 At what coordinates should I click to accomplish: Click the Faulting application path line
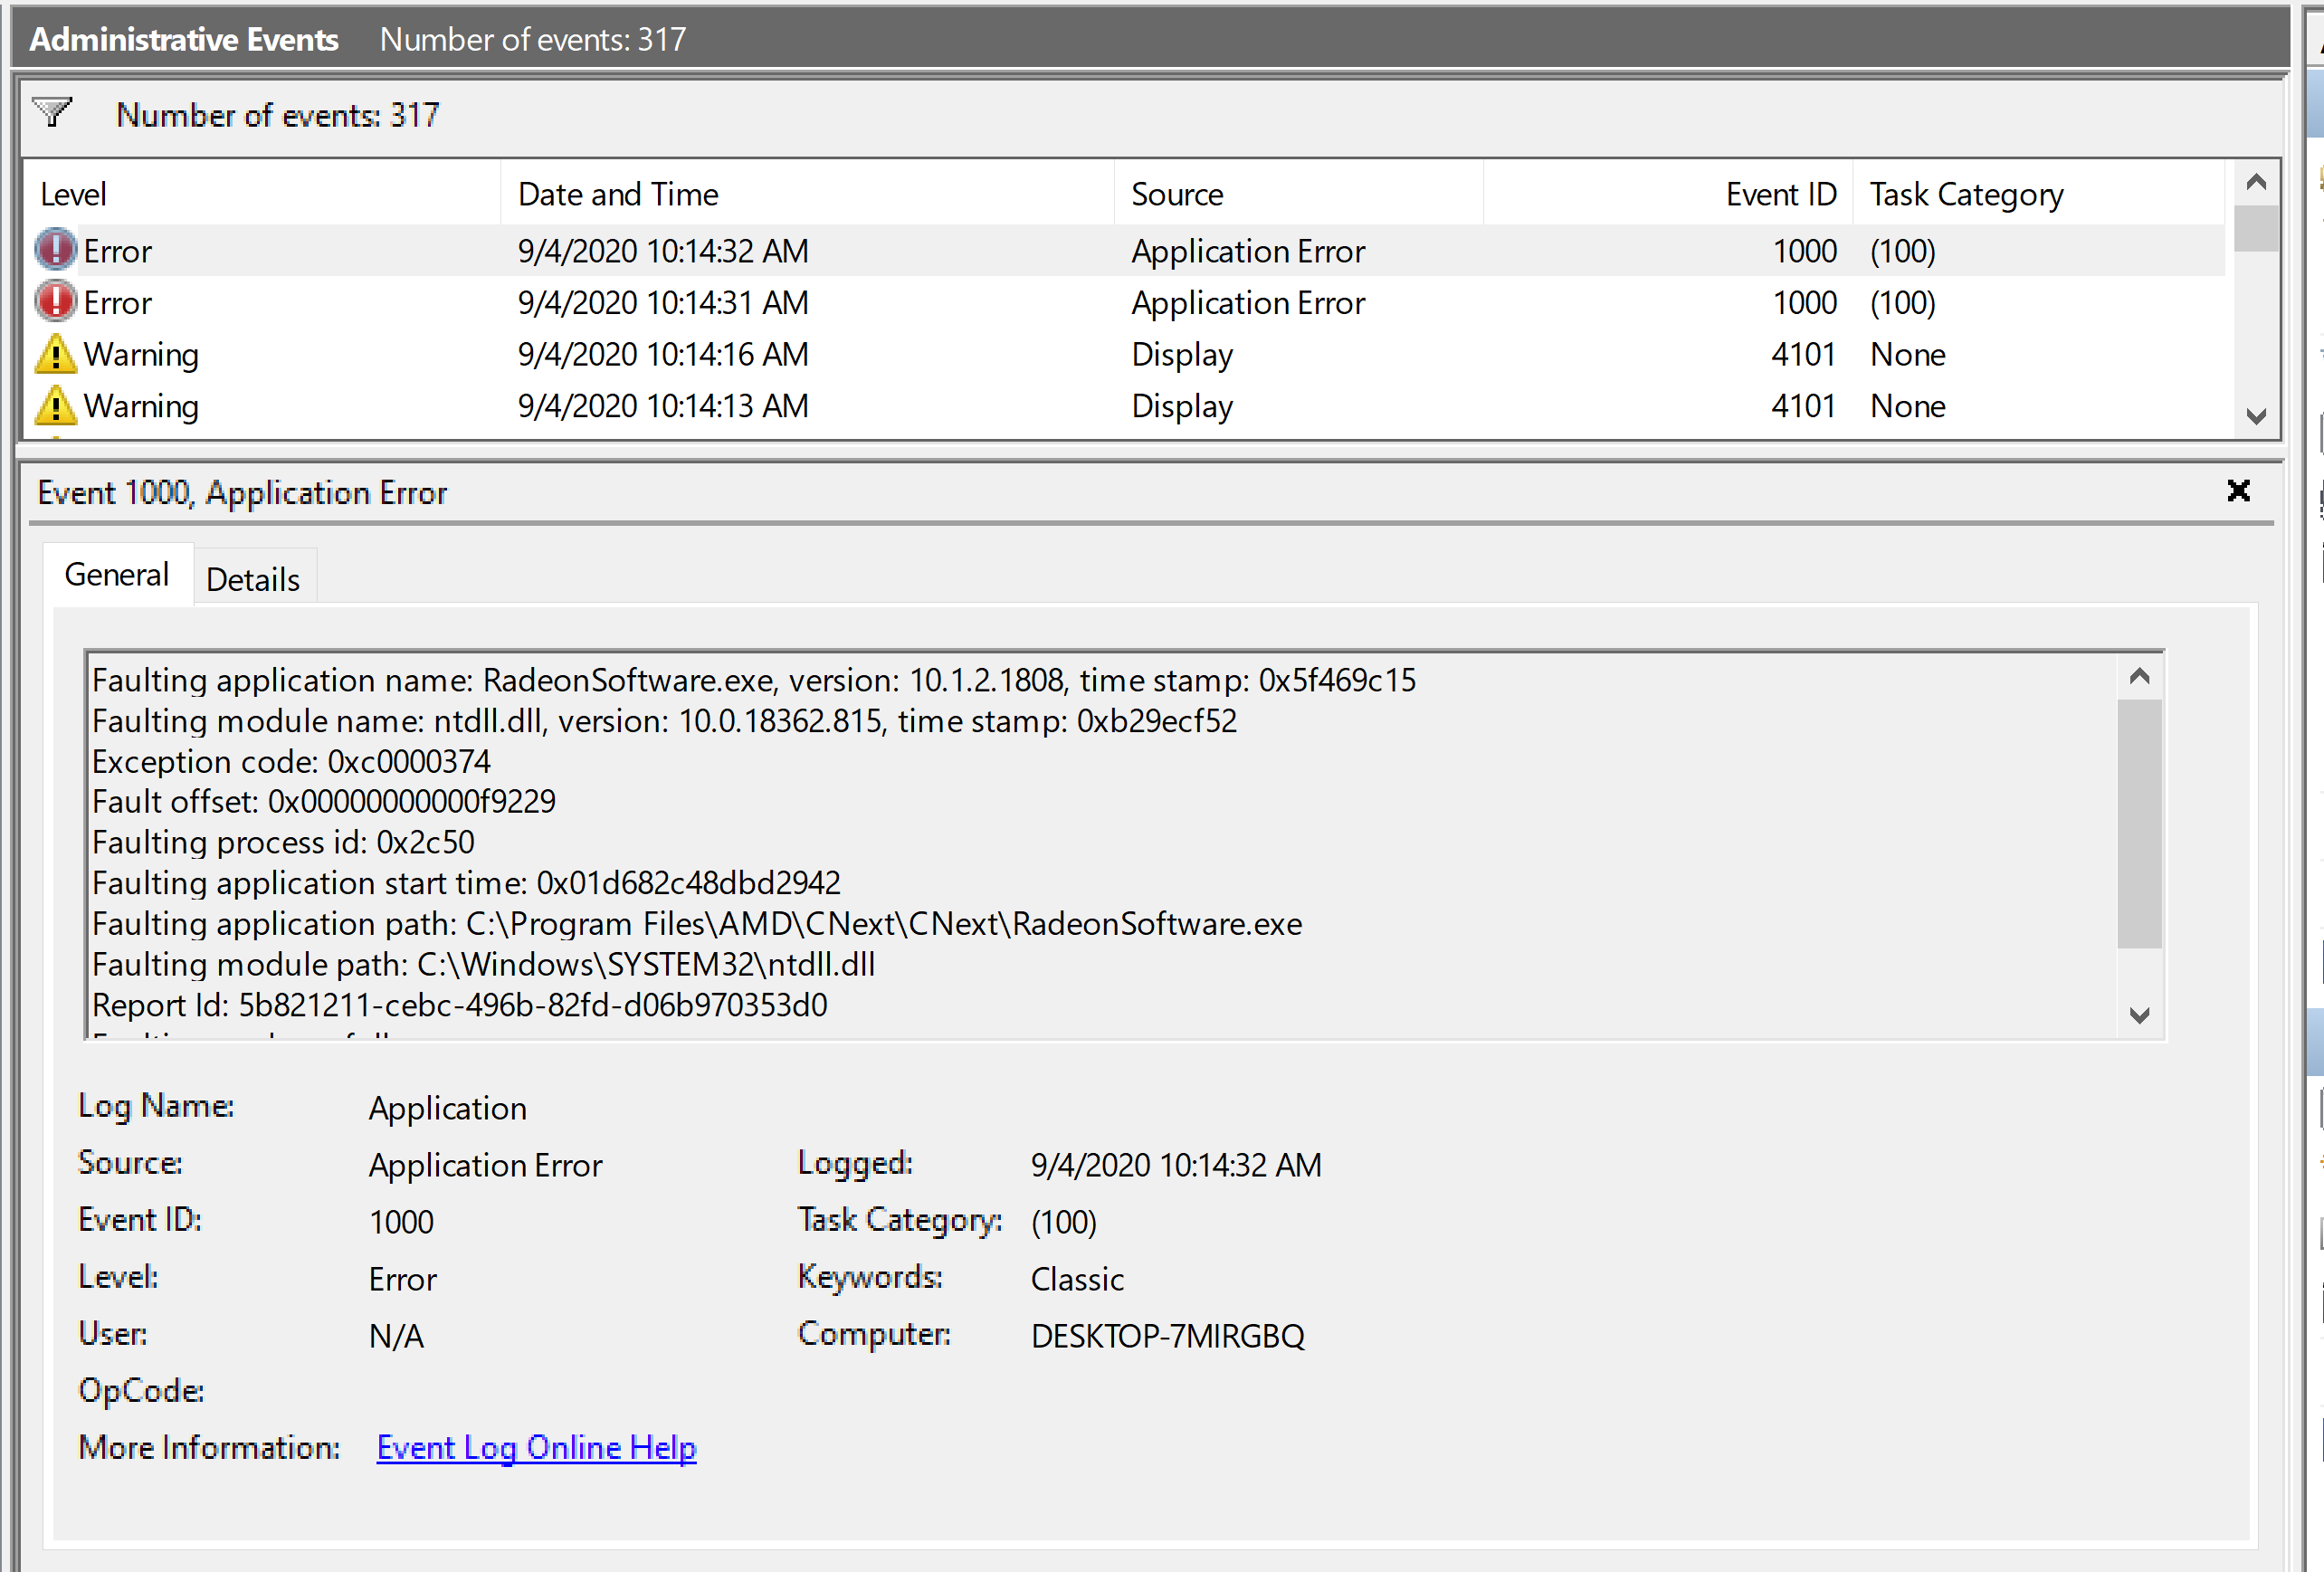click(697, 923)
